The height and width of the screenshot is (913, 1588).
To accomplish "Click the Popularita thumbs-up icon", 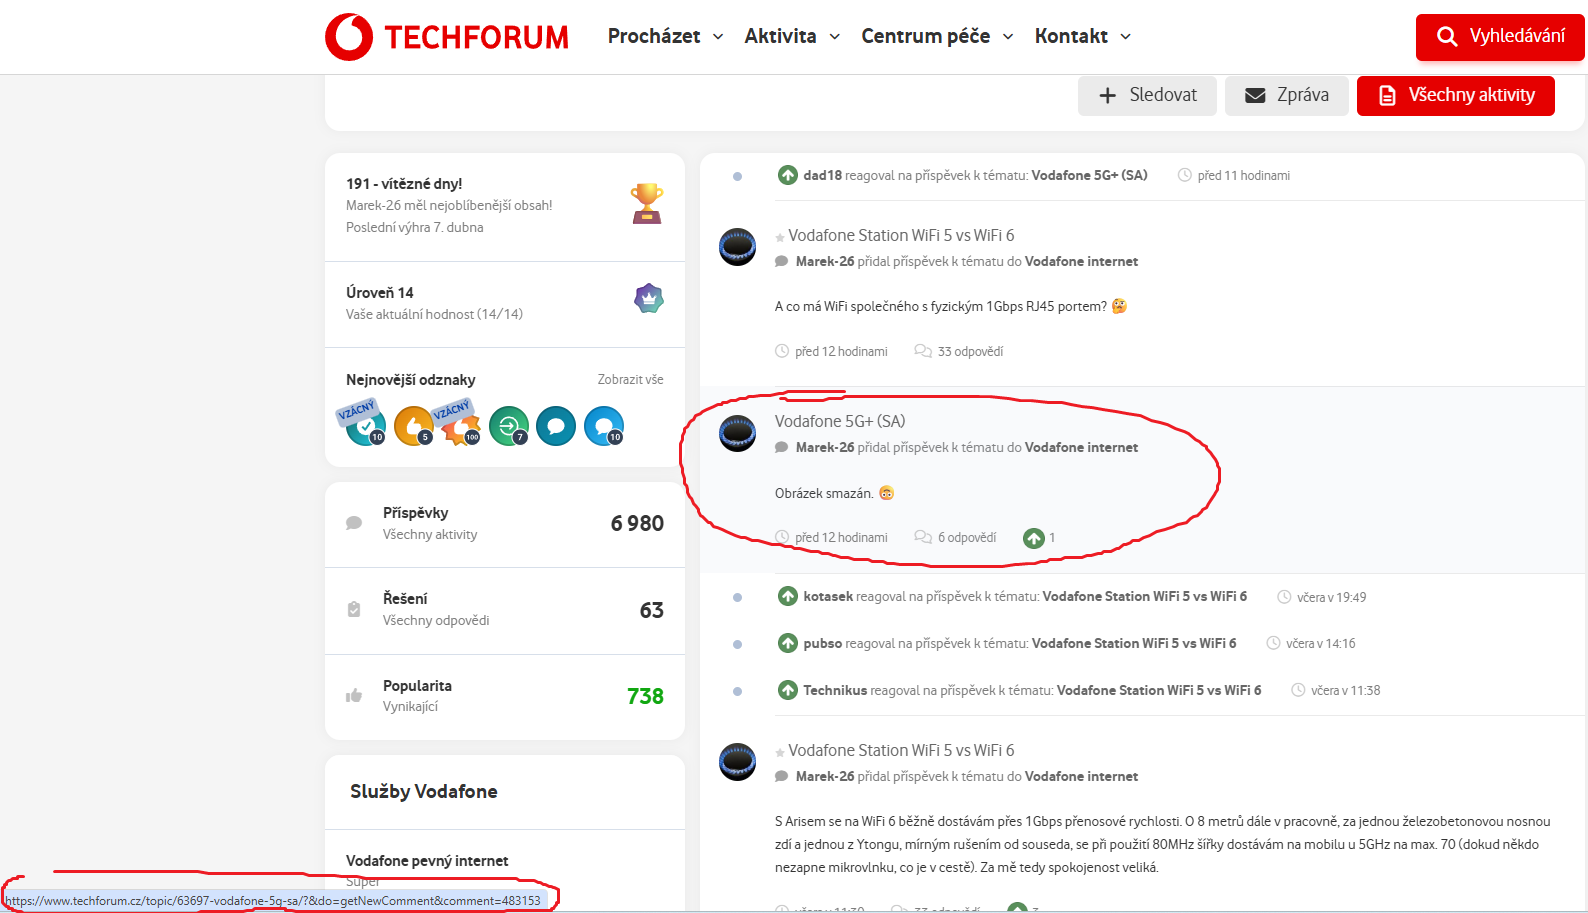I will point(354,695).
